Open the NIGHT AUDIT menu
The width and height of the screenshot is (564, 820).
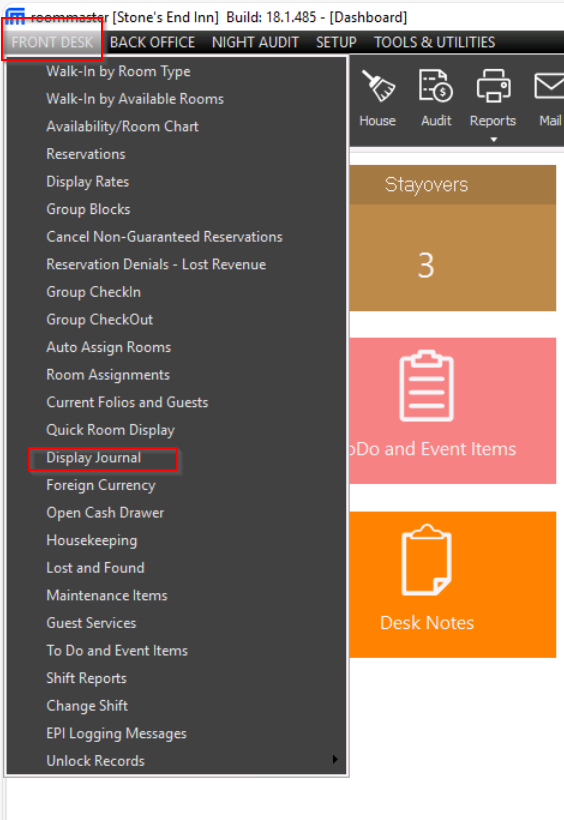point(255,42)
